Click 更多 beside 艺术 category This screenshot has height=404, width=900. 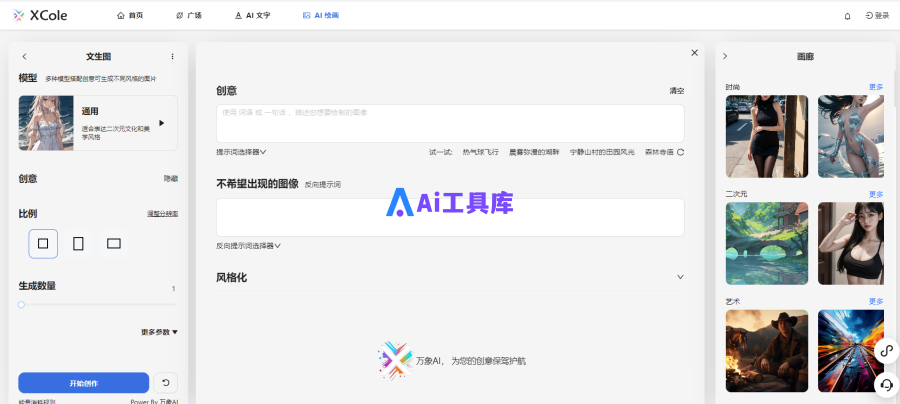click(876, 301)
